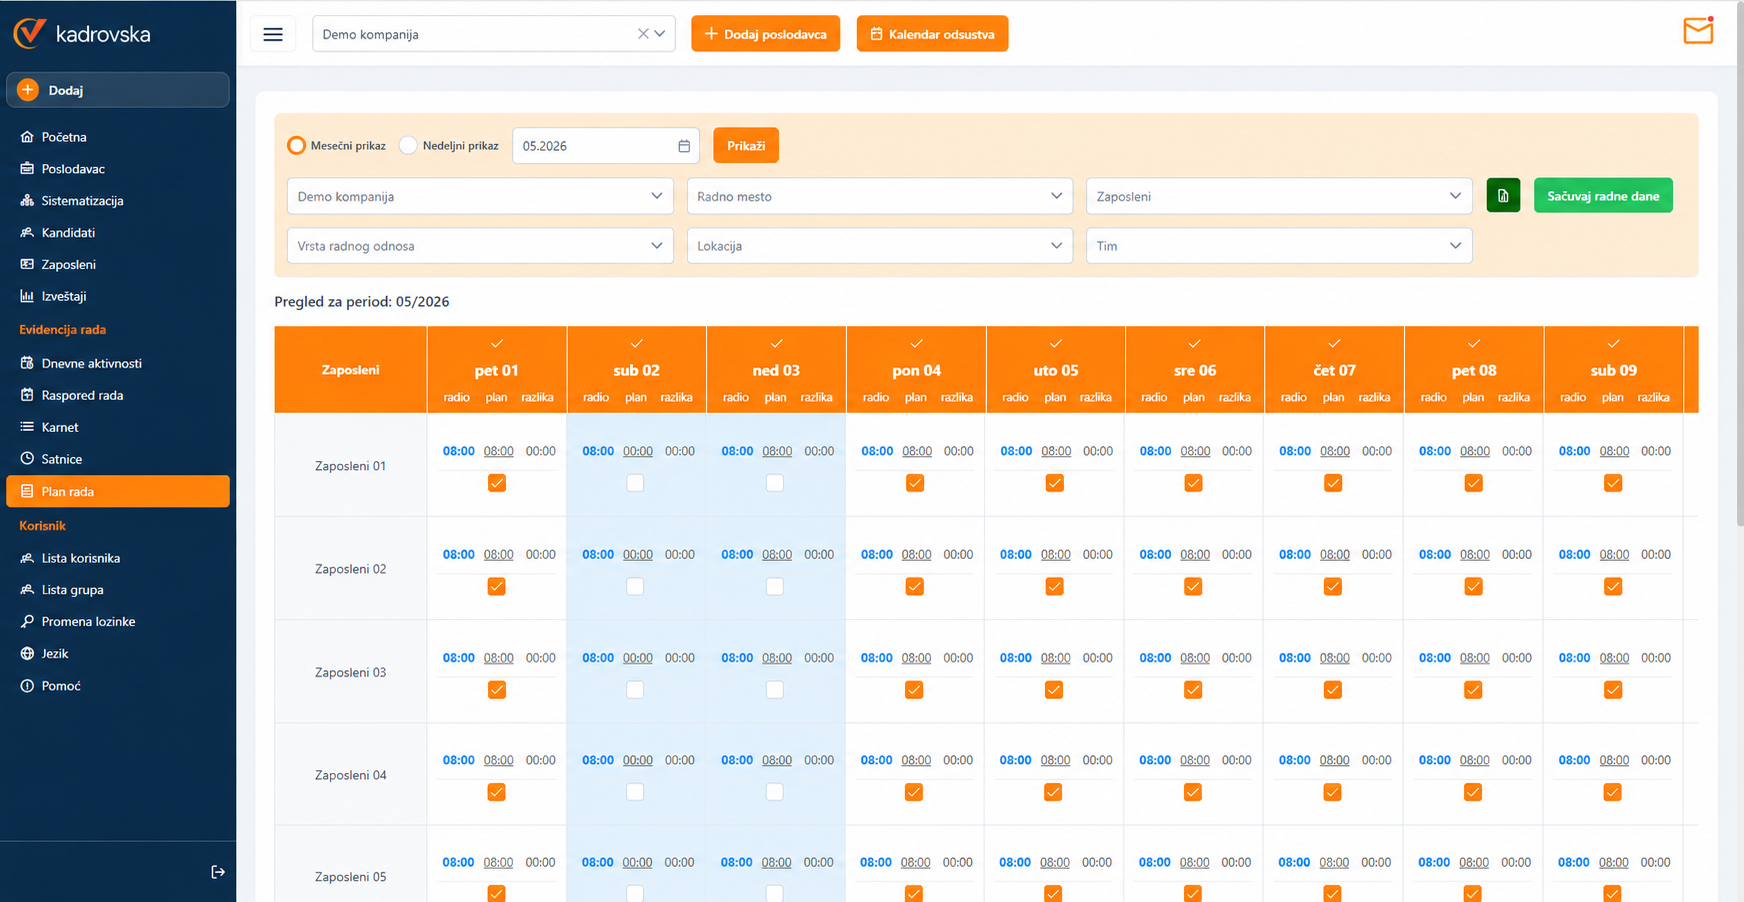This screenshot has height=902, width=1744.
Task: Check Zaposleni 01 checkbox for sub 02
Action: (635, 483)
